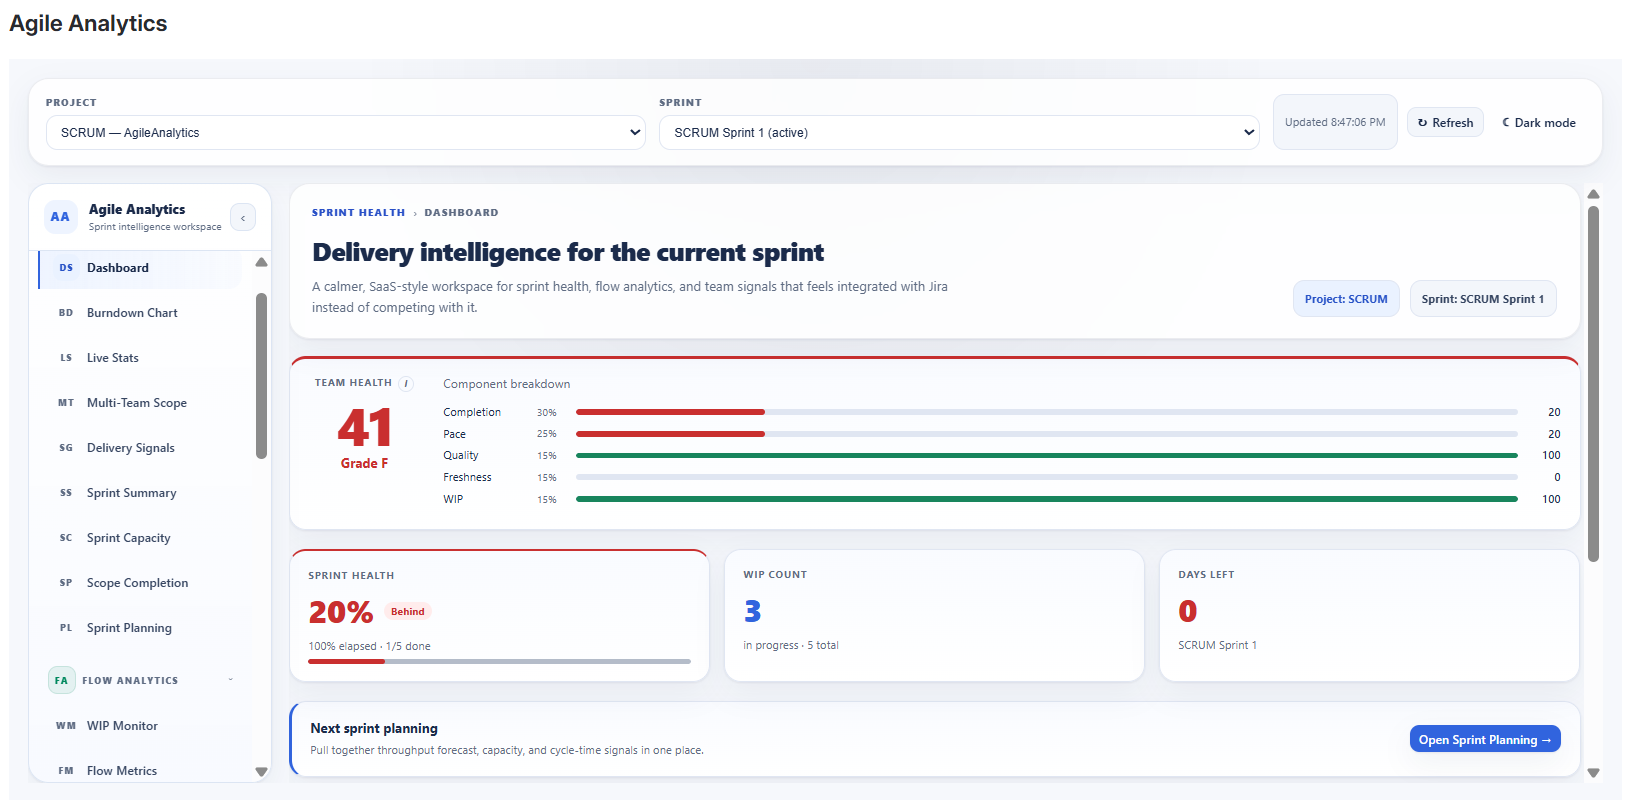1631x800 pixels.
Task: Click the Sprint Health elapsed progress bar
Action: (x=499, y=661)
